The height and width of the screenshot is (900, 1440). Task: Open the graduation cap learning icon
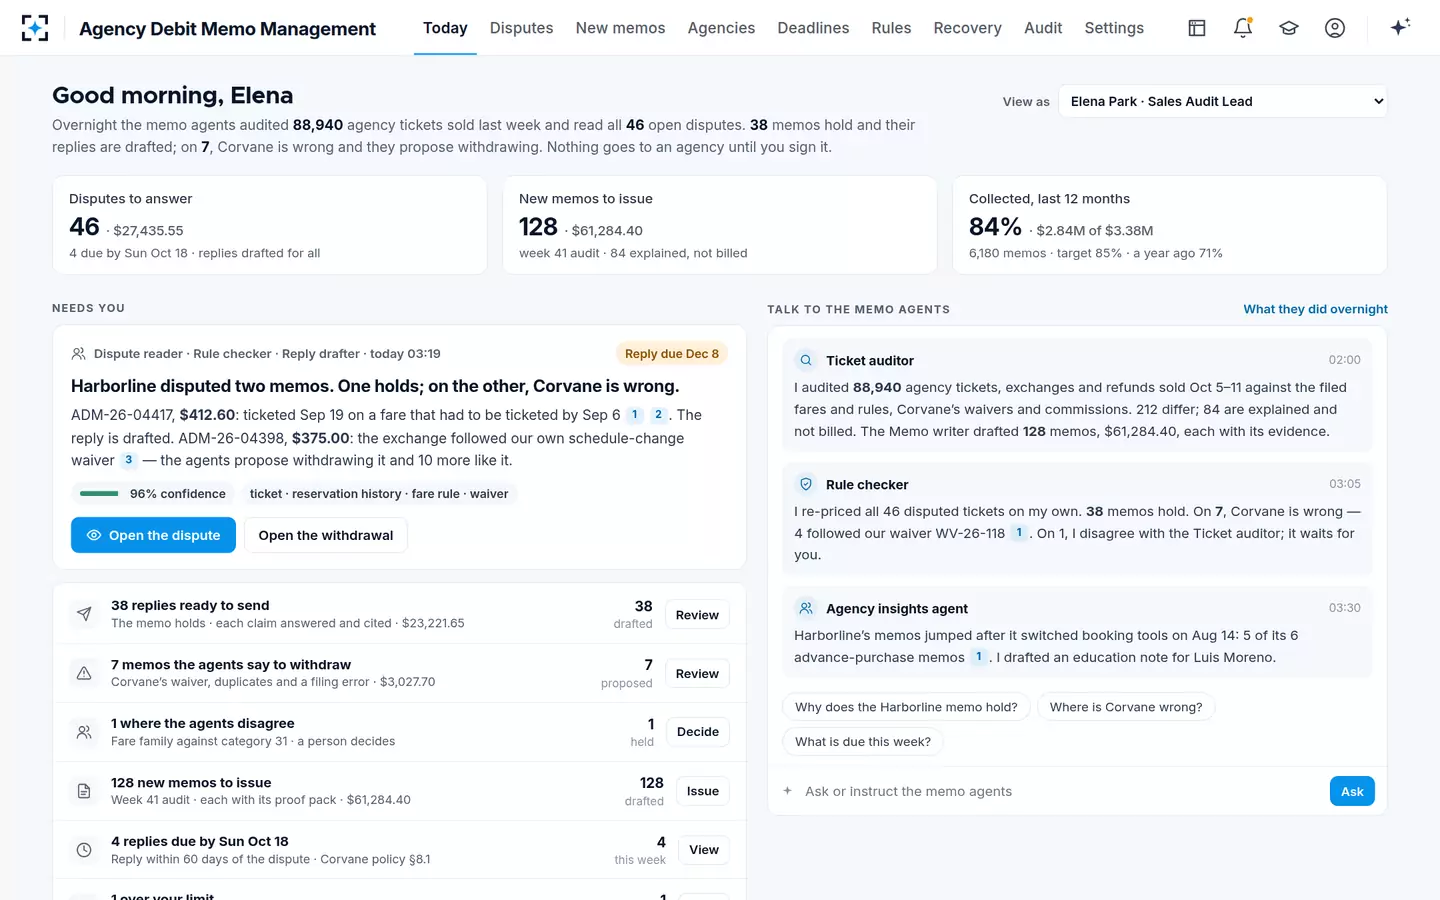(1289, 28)
